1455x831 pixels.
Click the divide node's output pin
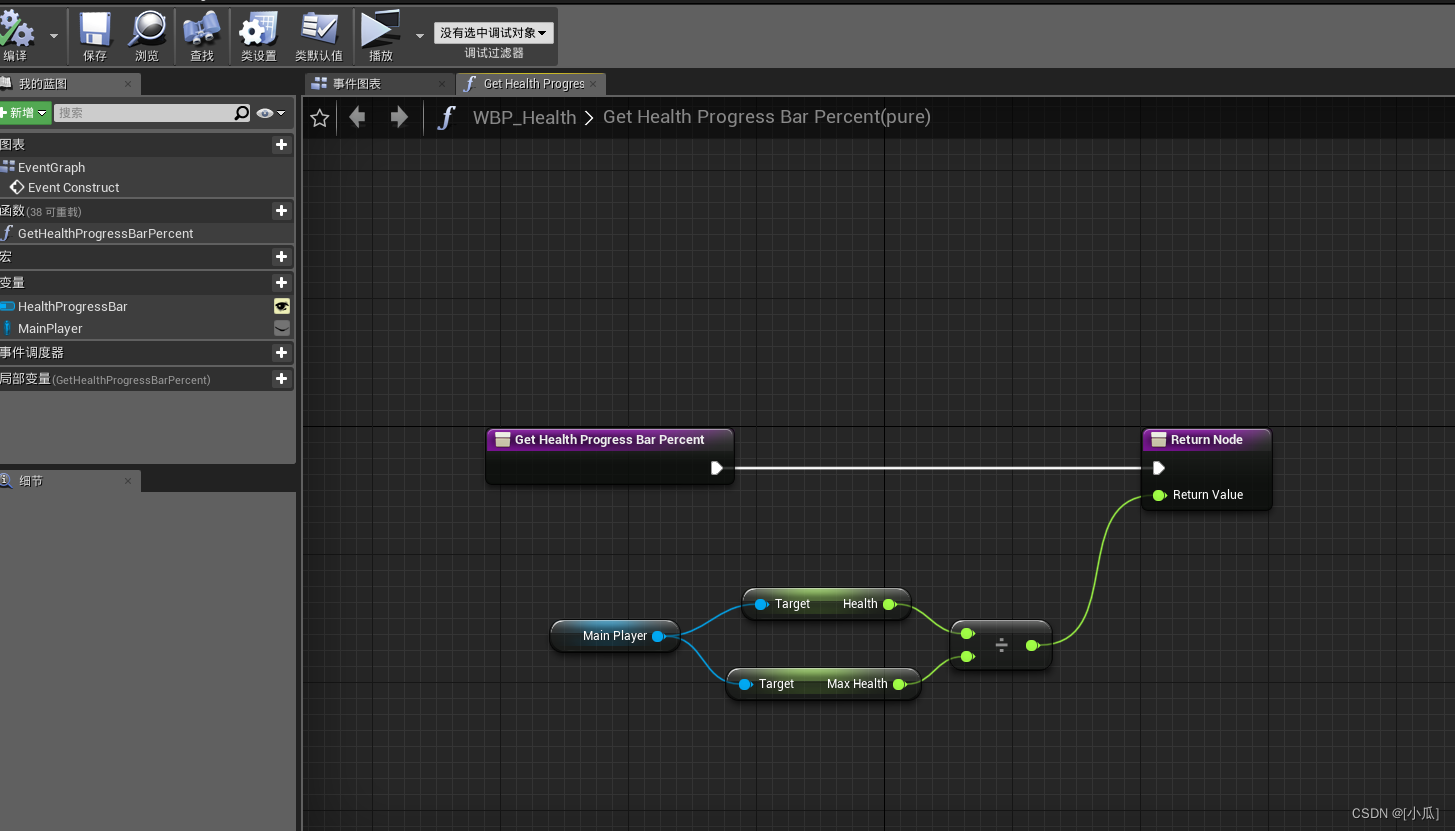1032,646
